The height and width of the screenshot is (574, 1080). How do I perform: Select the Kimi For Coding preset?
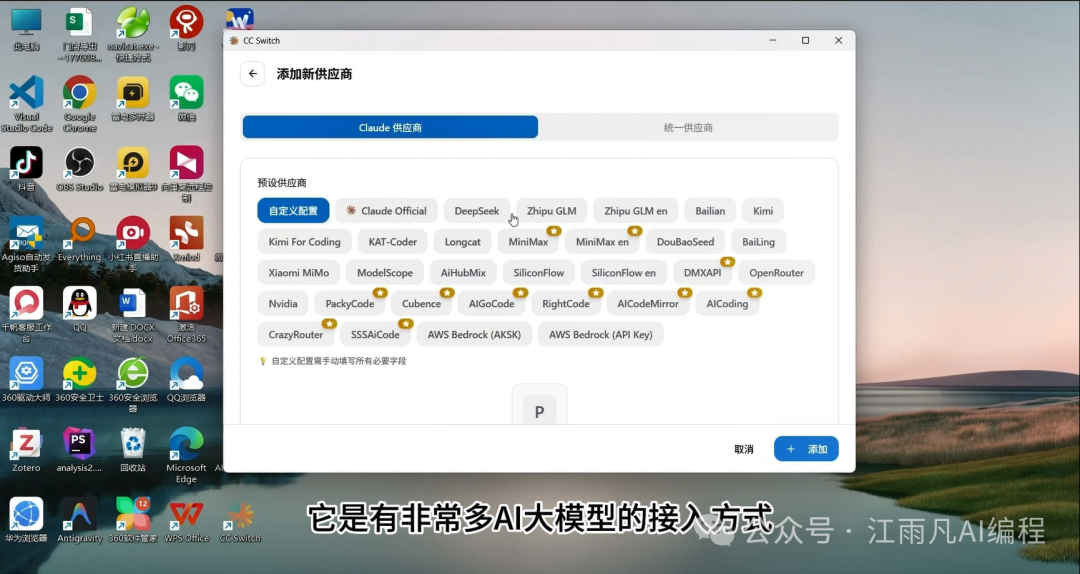pos(304,242)
